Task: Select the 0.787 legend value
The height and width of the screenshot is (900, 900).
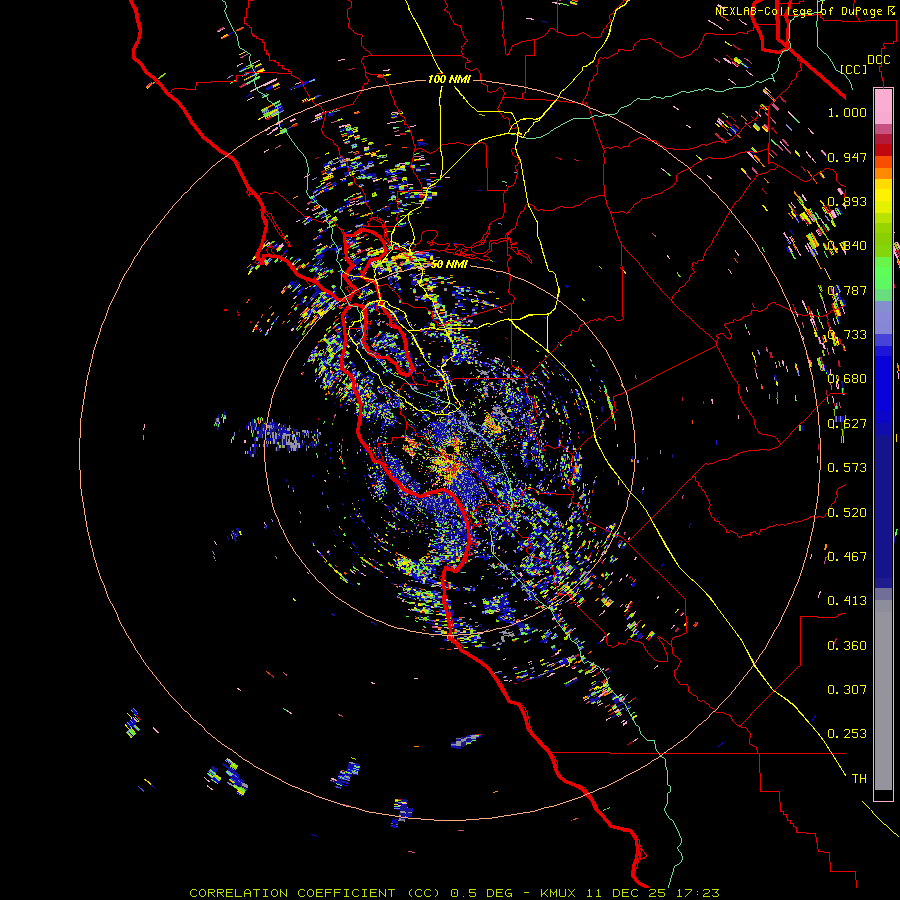Action: click(847, 290)
